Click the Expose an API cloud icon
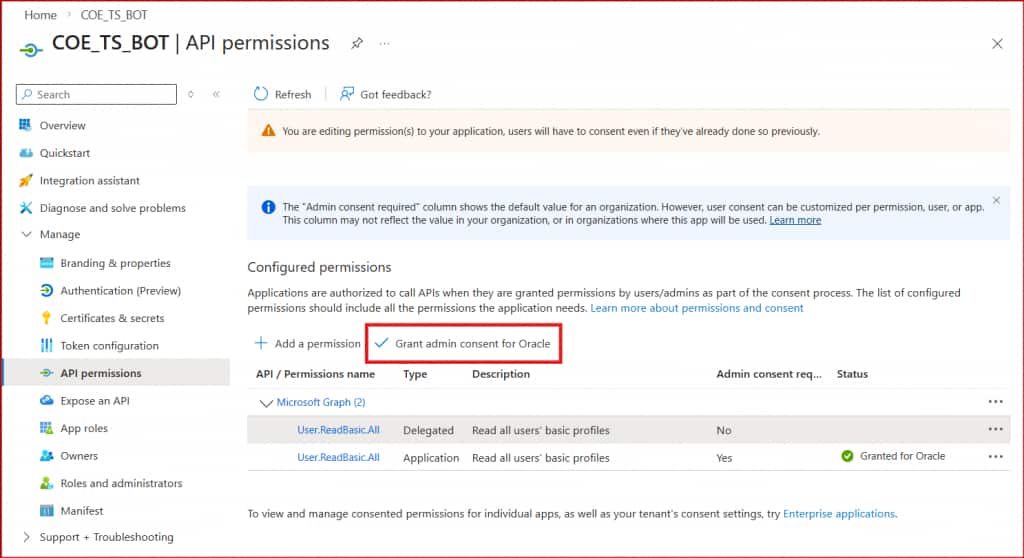 pyautogui.click(x=46, y=401)
